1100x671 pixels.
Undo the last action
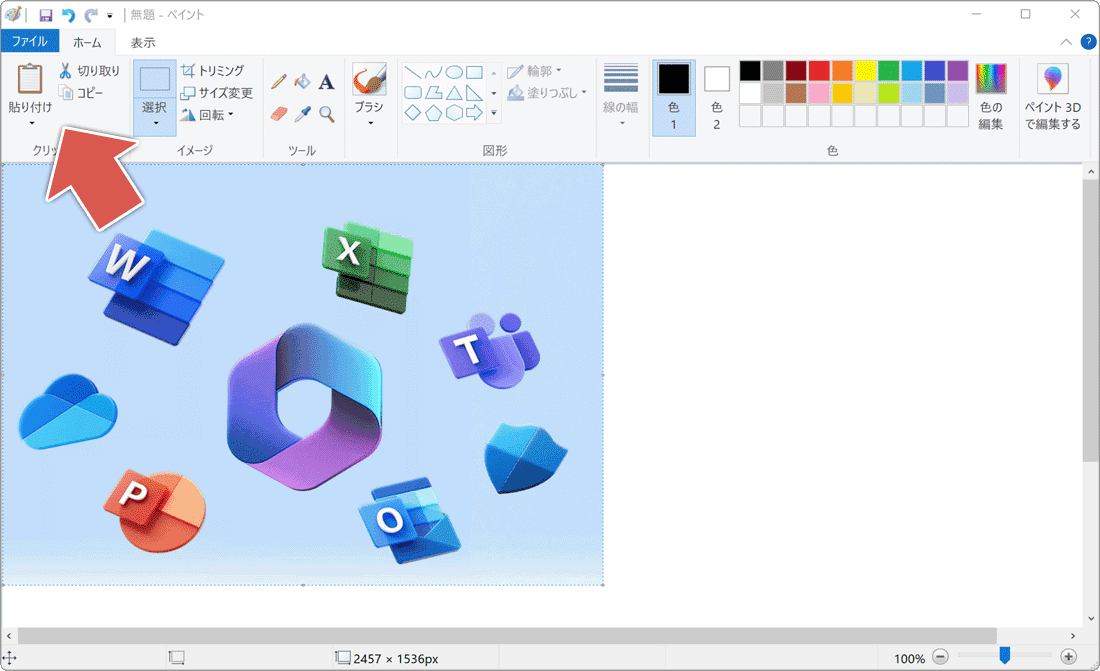point(68,15)
